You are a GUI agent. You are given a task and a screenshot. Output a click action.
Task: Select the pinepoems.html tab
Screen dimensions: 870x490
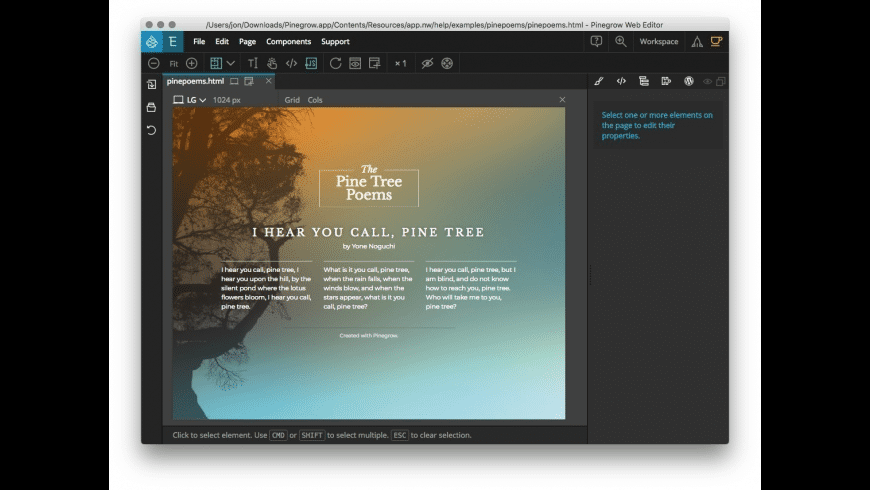[195, 81]
